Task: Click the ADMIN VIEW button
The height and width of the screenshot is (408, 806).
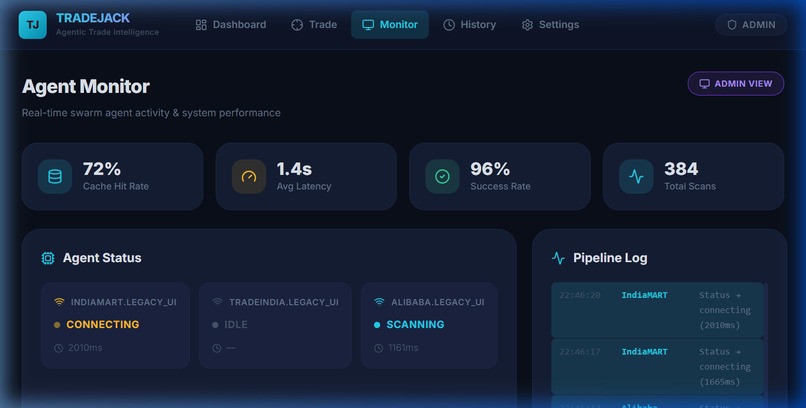Action: [x=736, y=84]
